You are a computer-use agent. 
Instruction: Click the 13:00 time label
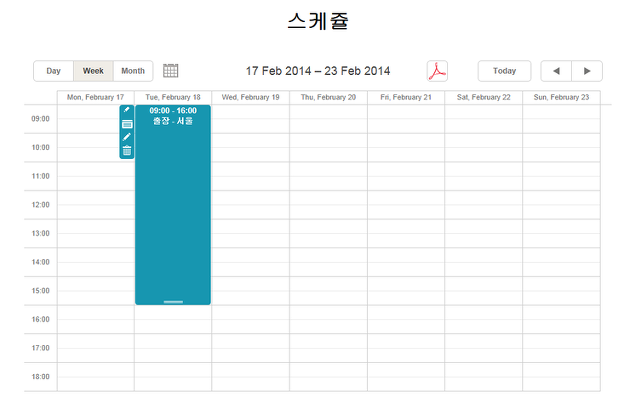coord(41,233)
